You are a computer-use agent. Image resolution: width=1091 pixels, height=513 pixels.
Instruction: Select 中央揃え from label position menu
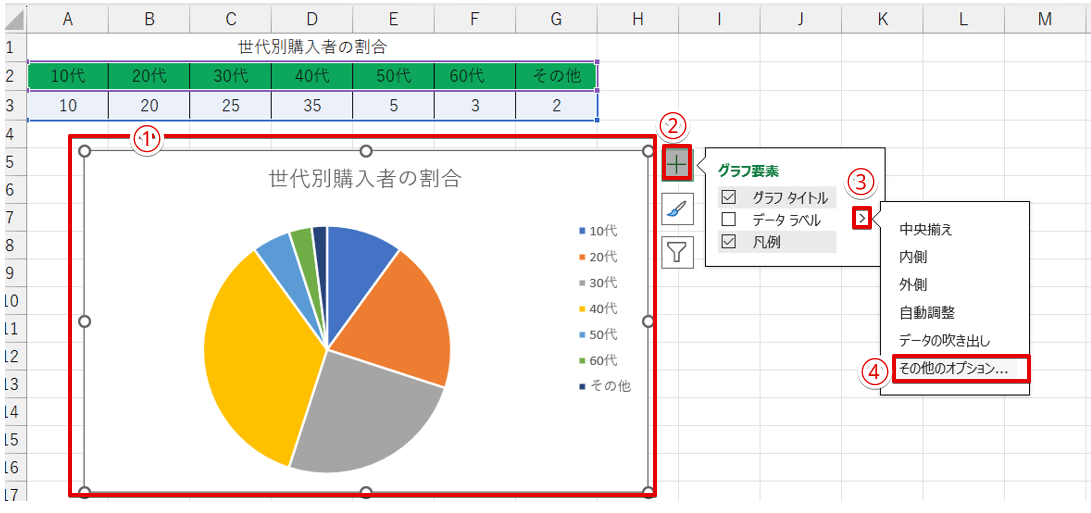[926, 229]
